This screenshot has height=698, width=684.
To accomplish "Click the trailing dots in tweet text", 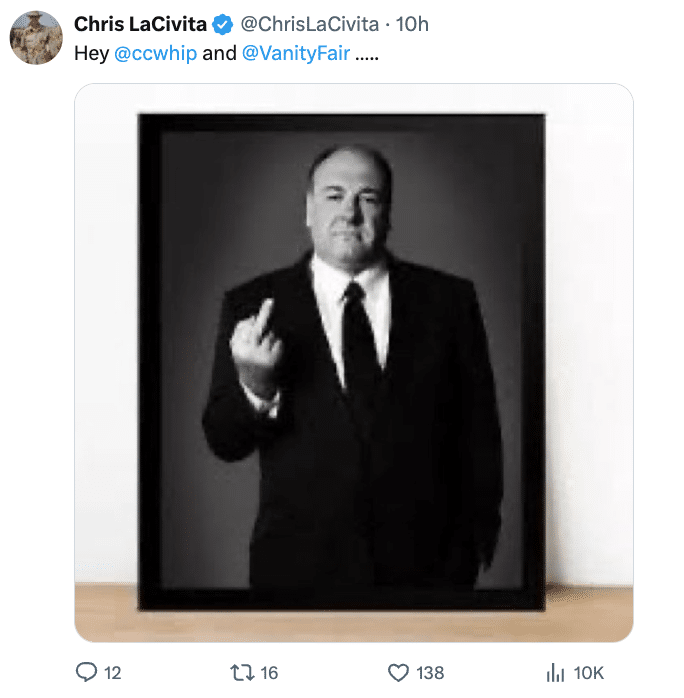I will (x=368, y=53).
